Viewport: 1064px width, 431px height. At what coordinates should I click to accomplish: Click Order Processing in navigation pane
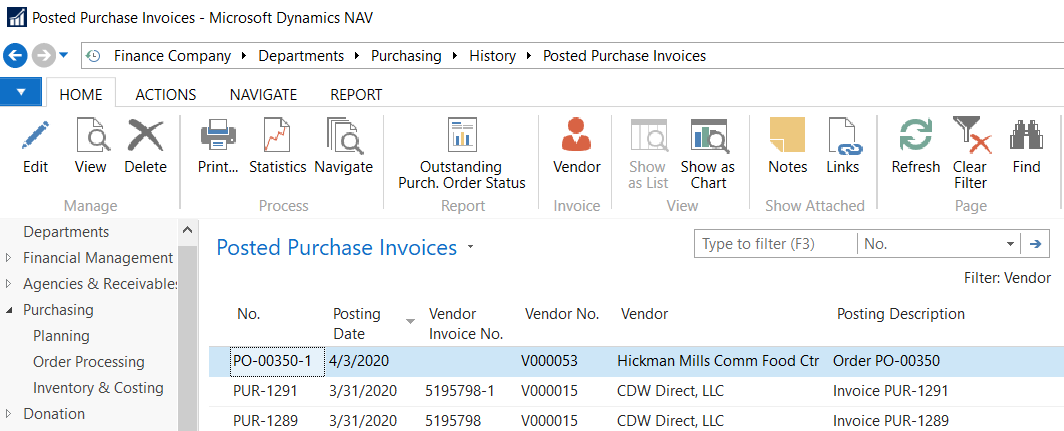[88, 362]
